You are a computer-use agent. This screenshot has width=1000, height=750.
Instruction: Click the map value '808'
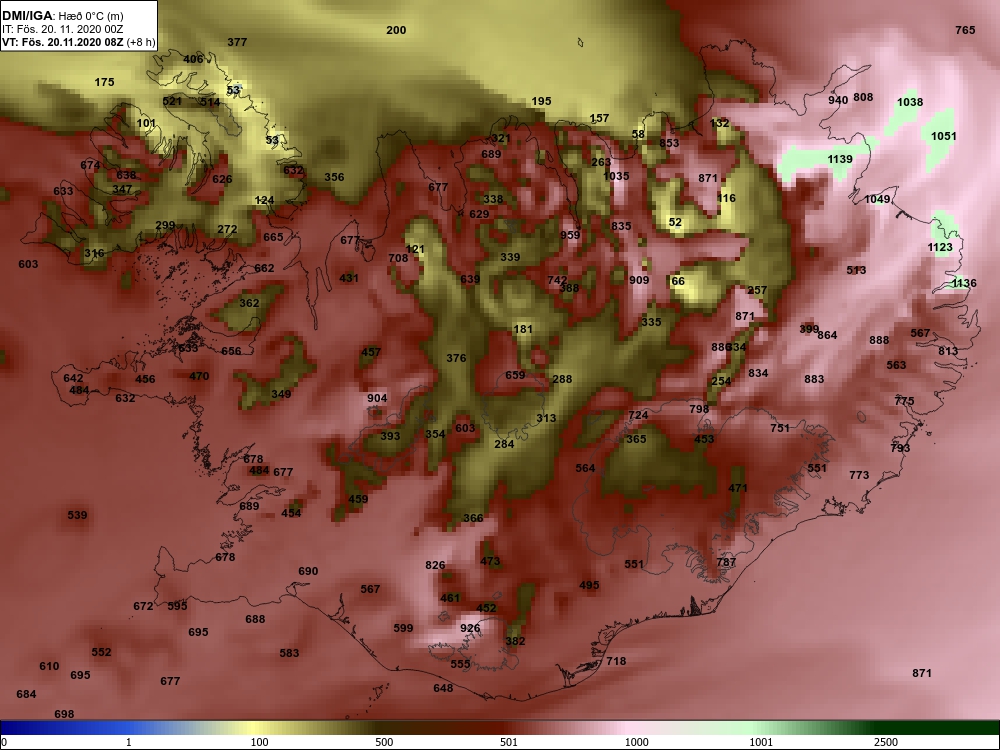coord(863,98)
